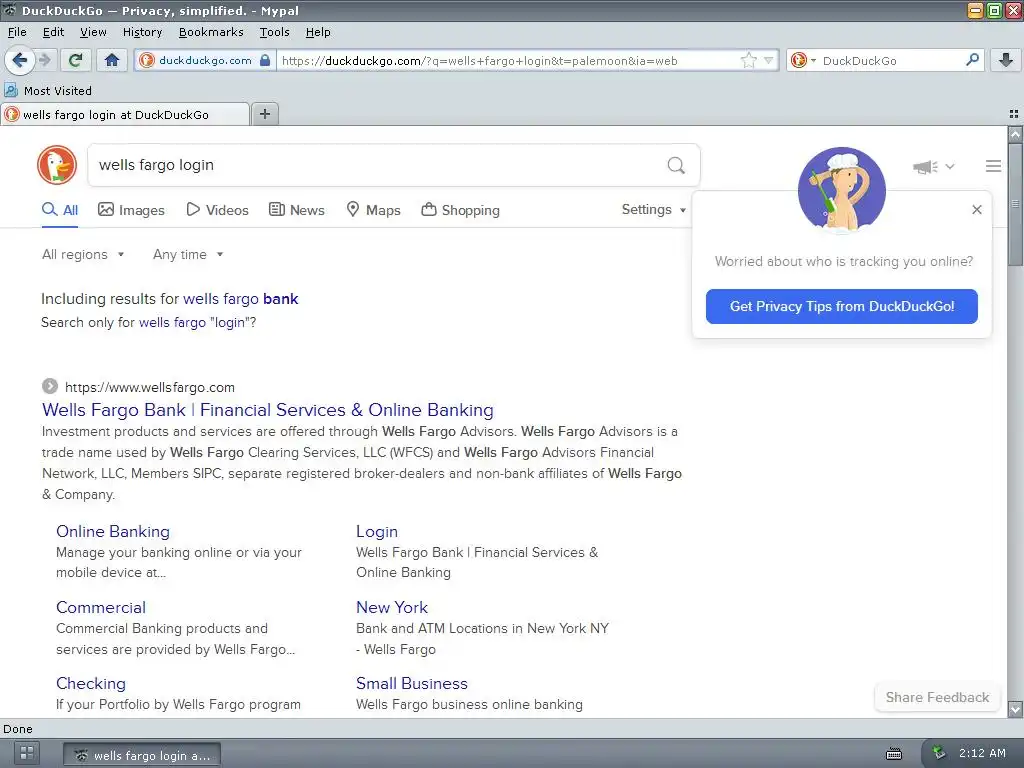This screenshot has width=1024, height=768.
Task: Open a new tab with plus button
Action: tap(264, 114)
